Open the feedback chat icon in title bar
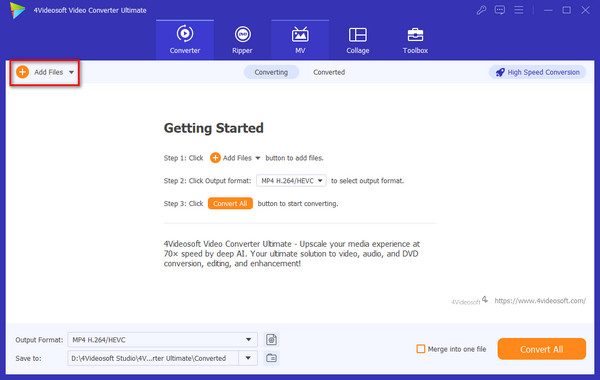Screen dimensions: 600x380 pyautogui.click(x=500, y=10)
